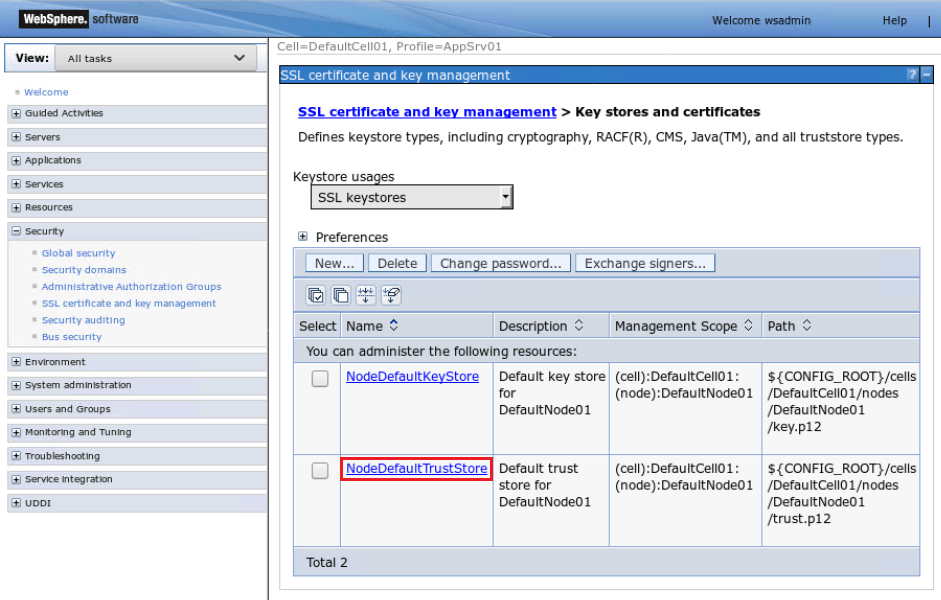Image resolution: width=941 pixels, height=600 pixels.
Task: Click 'Welcome wsadmin' header text
Action: [x=761, y=20]
